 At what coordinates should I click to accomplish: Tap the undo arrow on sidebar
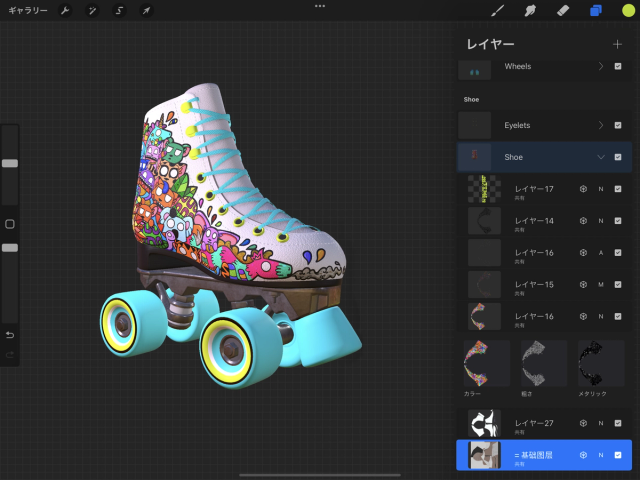10,334
